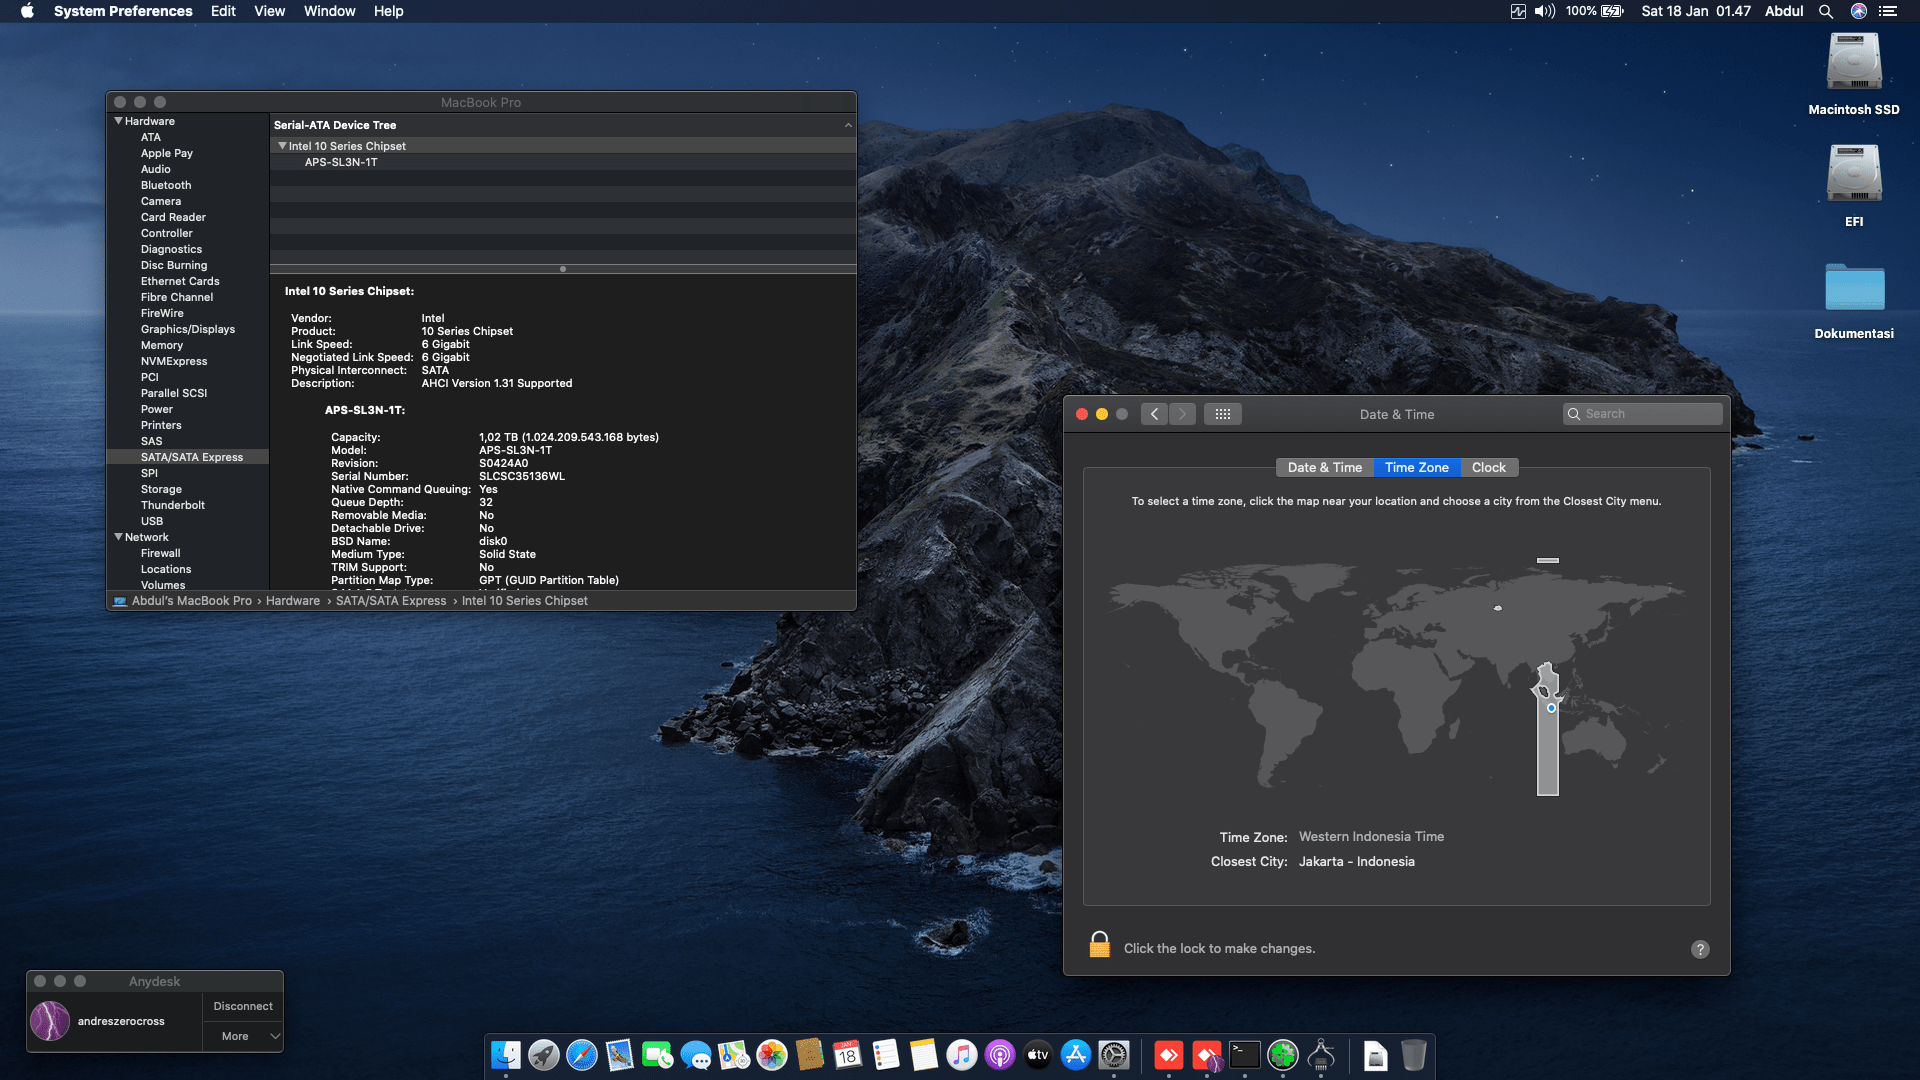Open Finder from the dock
The width and height of the screenshot is (1920, 1080).
point(506,1055)
